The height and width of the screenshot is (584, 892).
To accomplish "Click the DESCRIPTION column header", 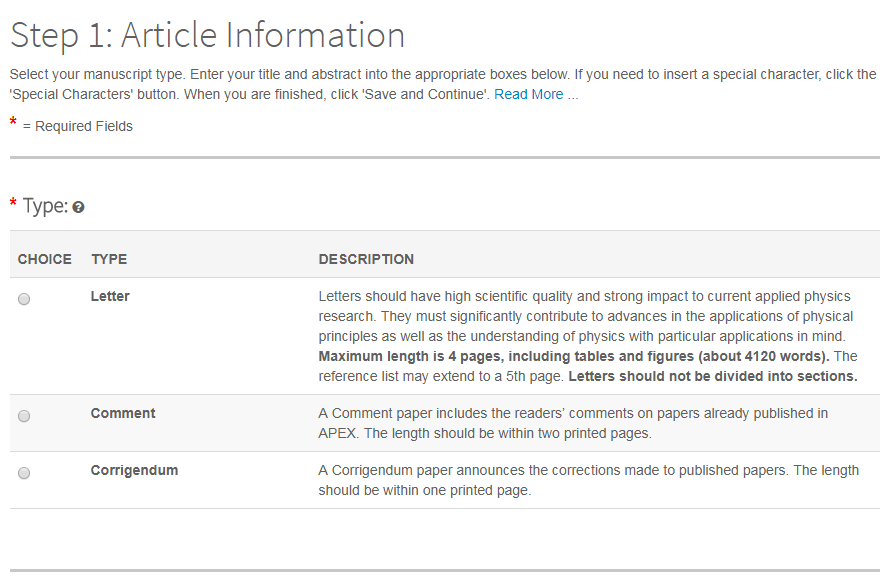I will [366, 259].
